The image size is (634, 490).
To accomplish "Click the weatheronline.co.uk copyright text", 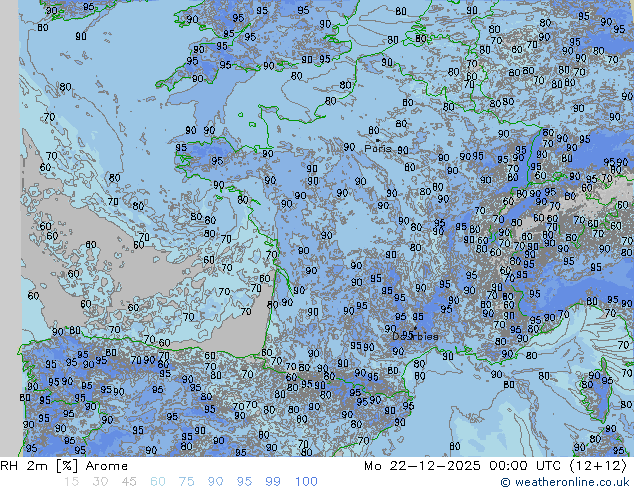I will click(x=565, y=482).
